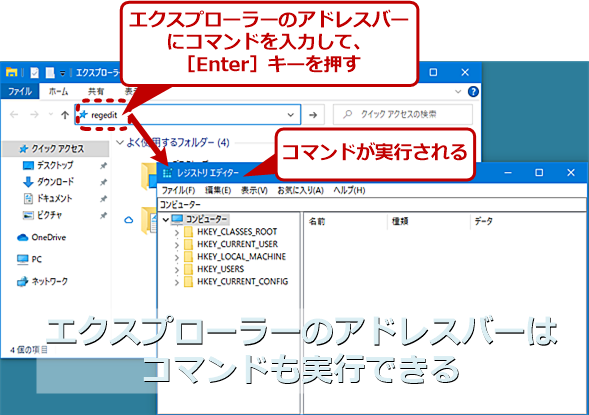Viewport: 589px width, 415px height.
Task: Click the go-to arrow button beside address bar
Action: tap(313, 115)
